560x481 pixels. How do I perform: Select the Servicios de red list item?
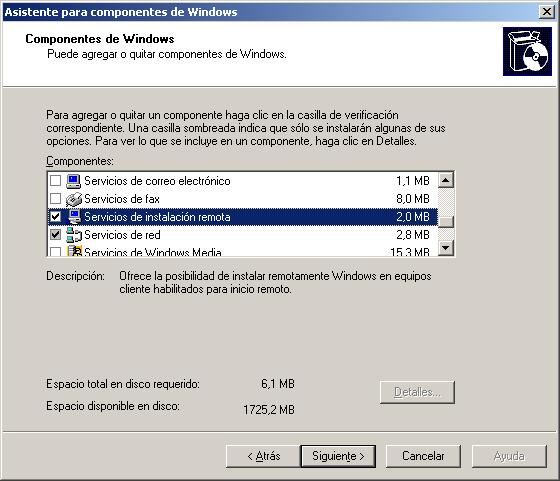242,235
